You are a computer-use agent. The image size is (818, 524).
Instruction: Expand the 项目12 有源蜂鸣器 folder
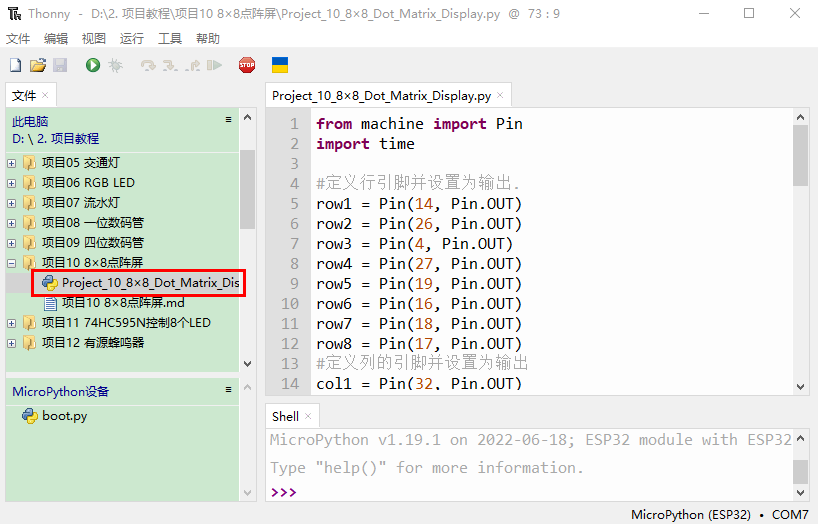point(12,343)
